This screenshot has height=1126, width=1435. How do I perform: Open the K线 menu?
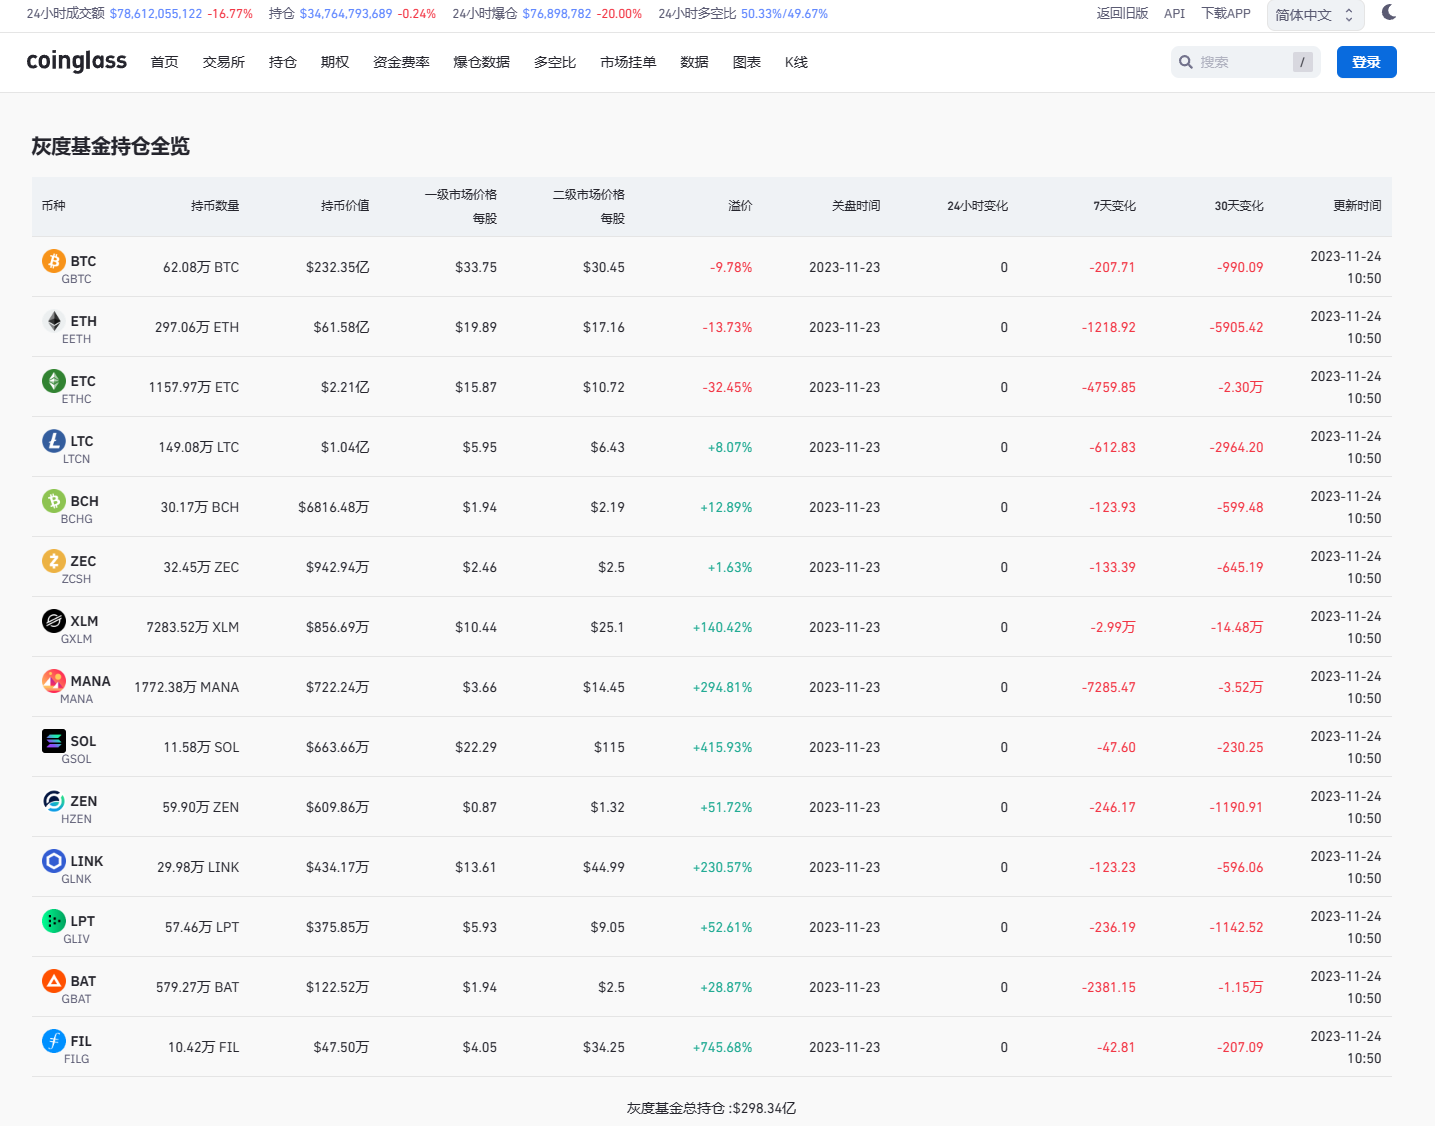(796, 62)
